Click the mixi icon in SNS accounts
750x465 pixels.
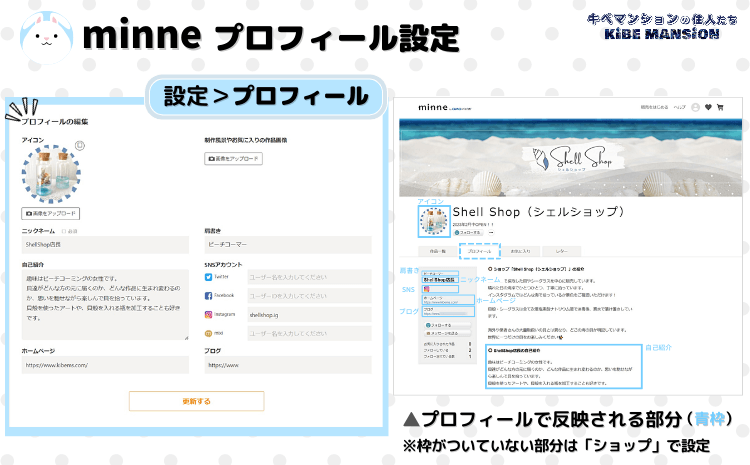coord(208,333)
